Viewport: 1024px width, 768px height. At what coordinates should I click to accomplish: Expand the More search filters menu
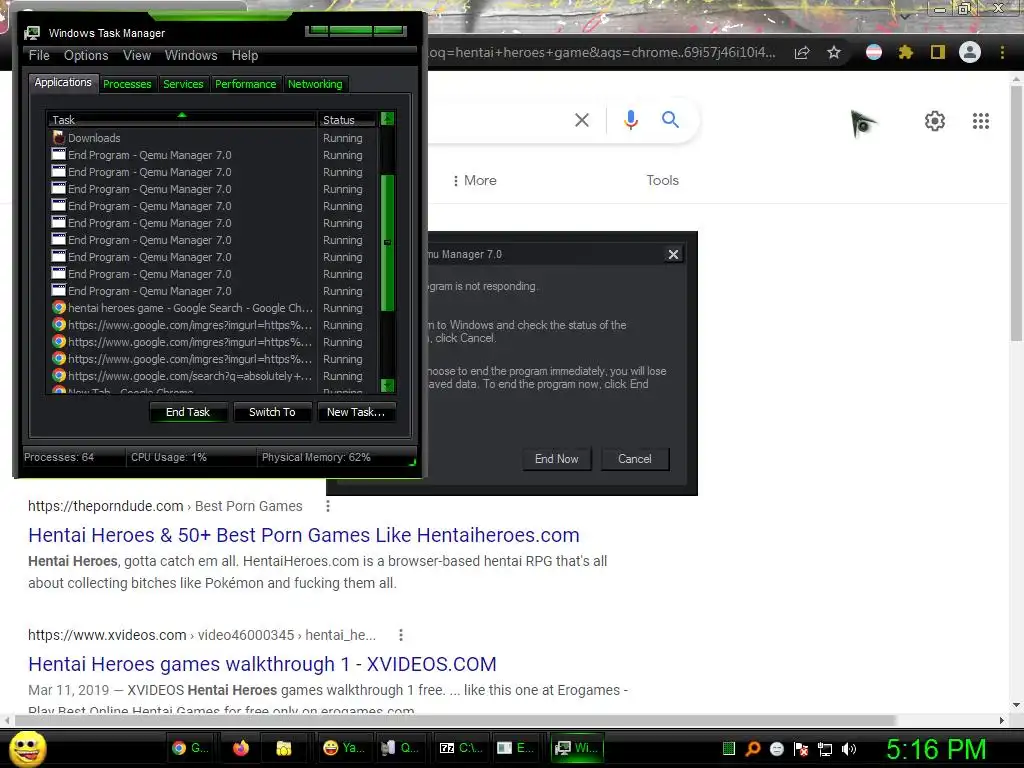point(475,181)
